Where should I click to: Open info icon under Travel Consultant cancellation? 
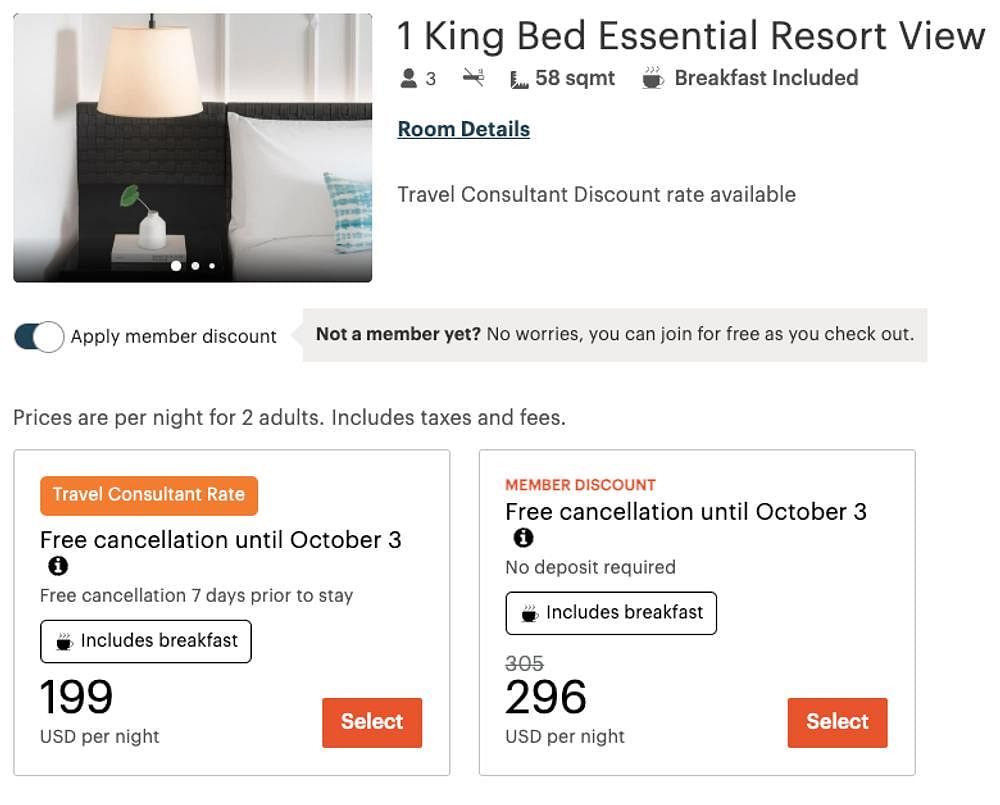(58, 565)
